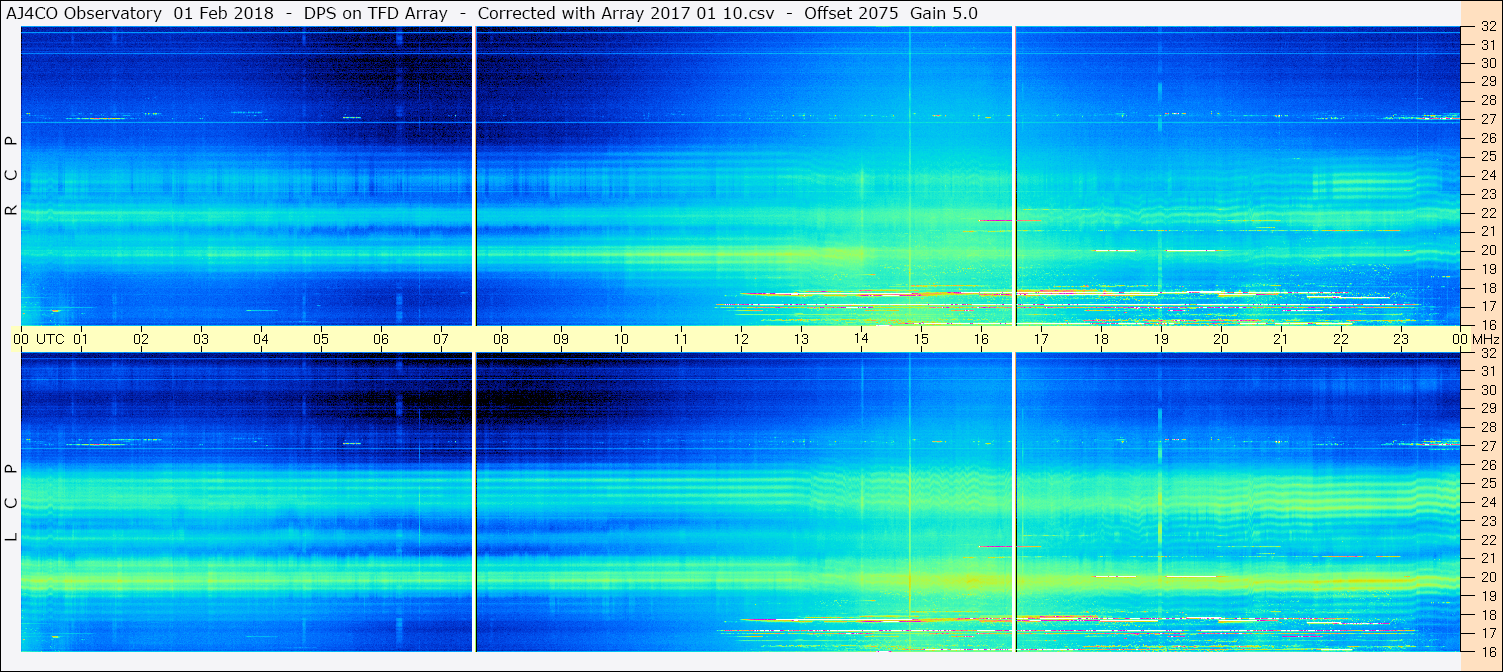This screenshot has width=1503, height=672.
Task: Click the 'MHz' unit label on axis
Action: coord(1484,339)
